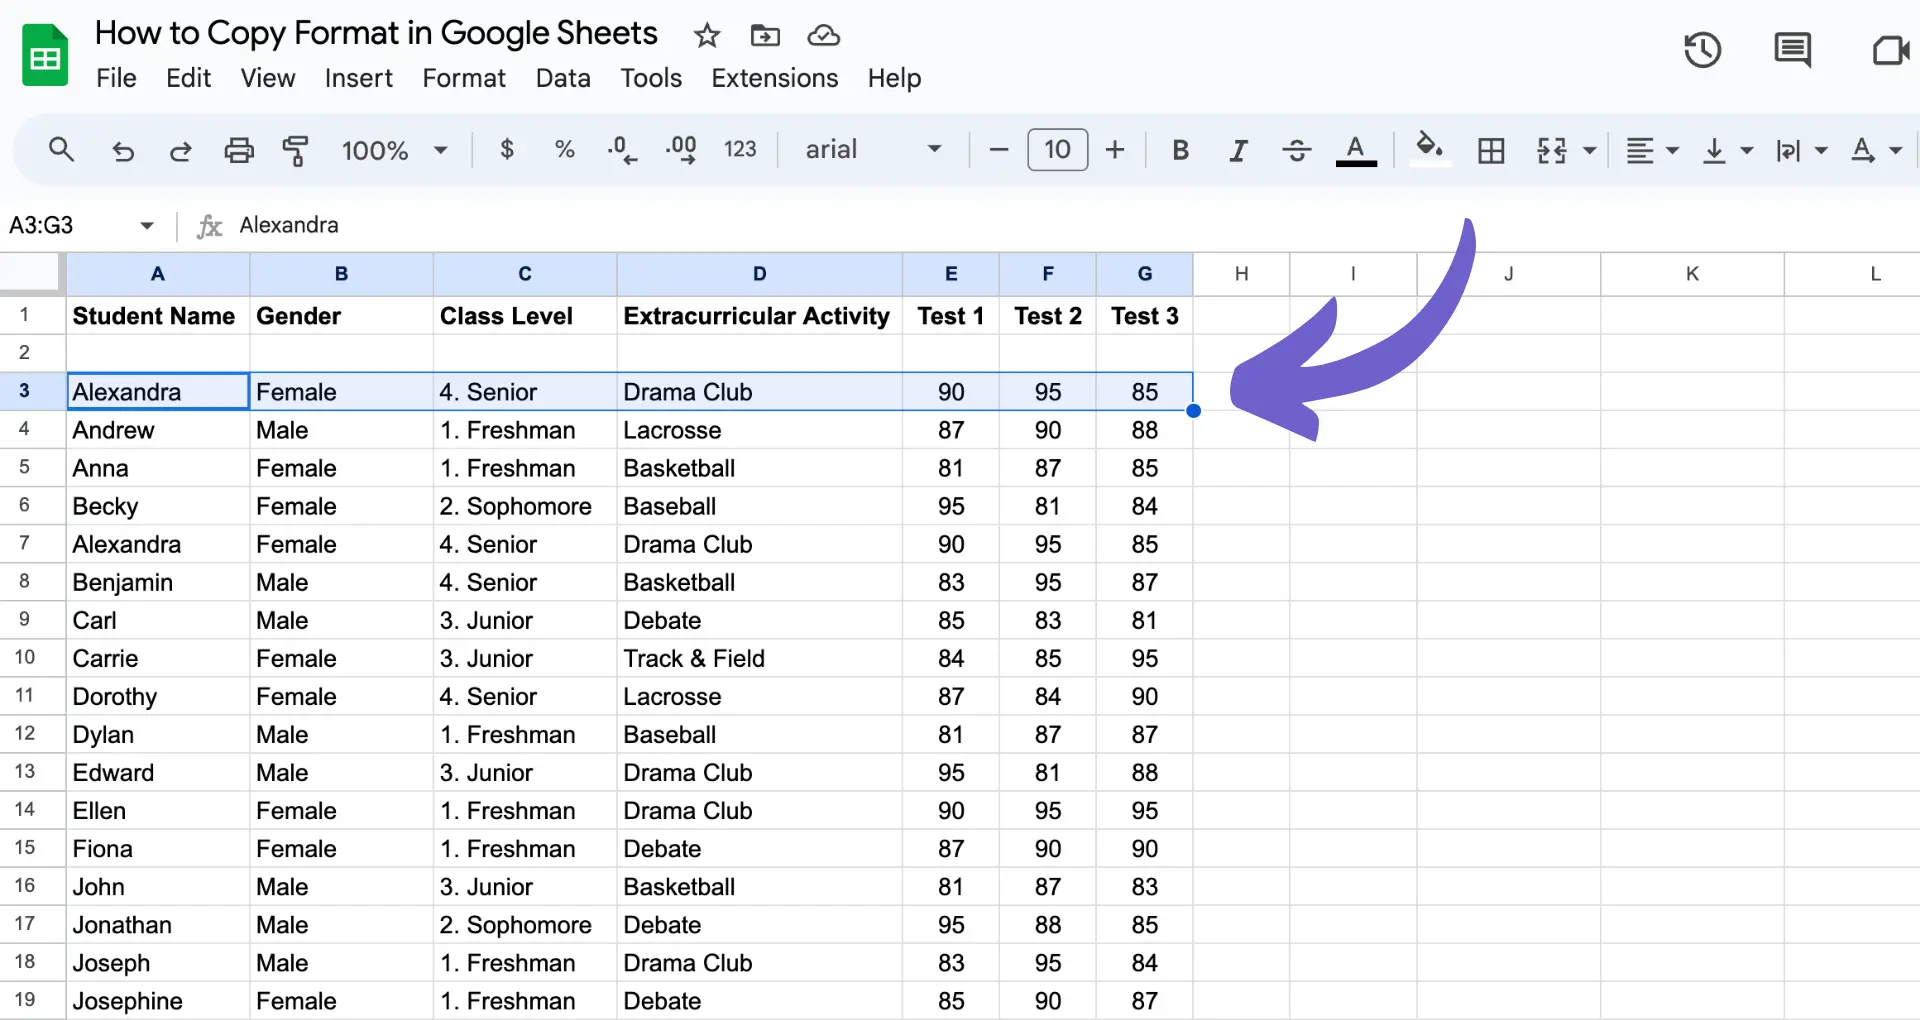Expand horizontal align dropdown arrow
Screen dimensions: 1920x1020
(x=1672, y=151)
